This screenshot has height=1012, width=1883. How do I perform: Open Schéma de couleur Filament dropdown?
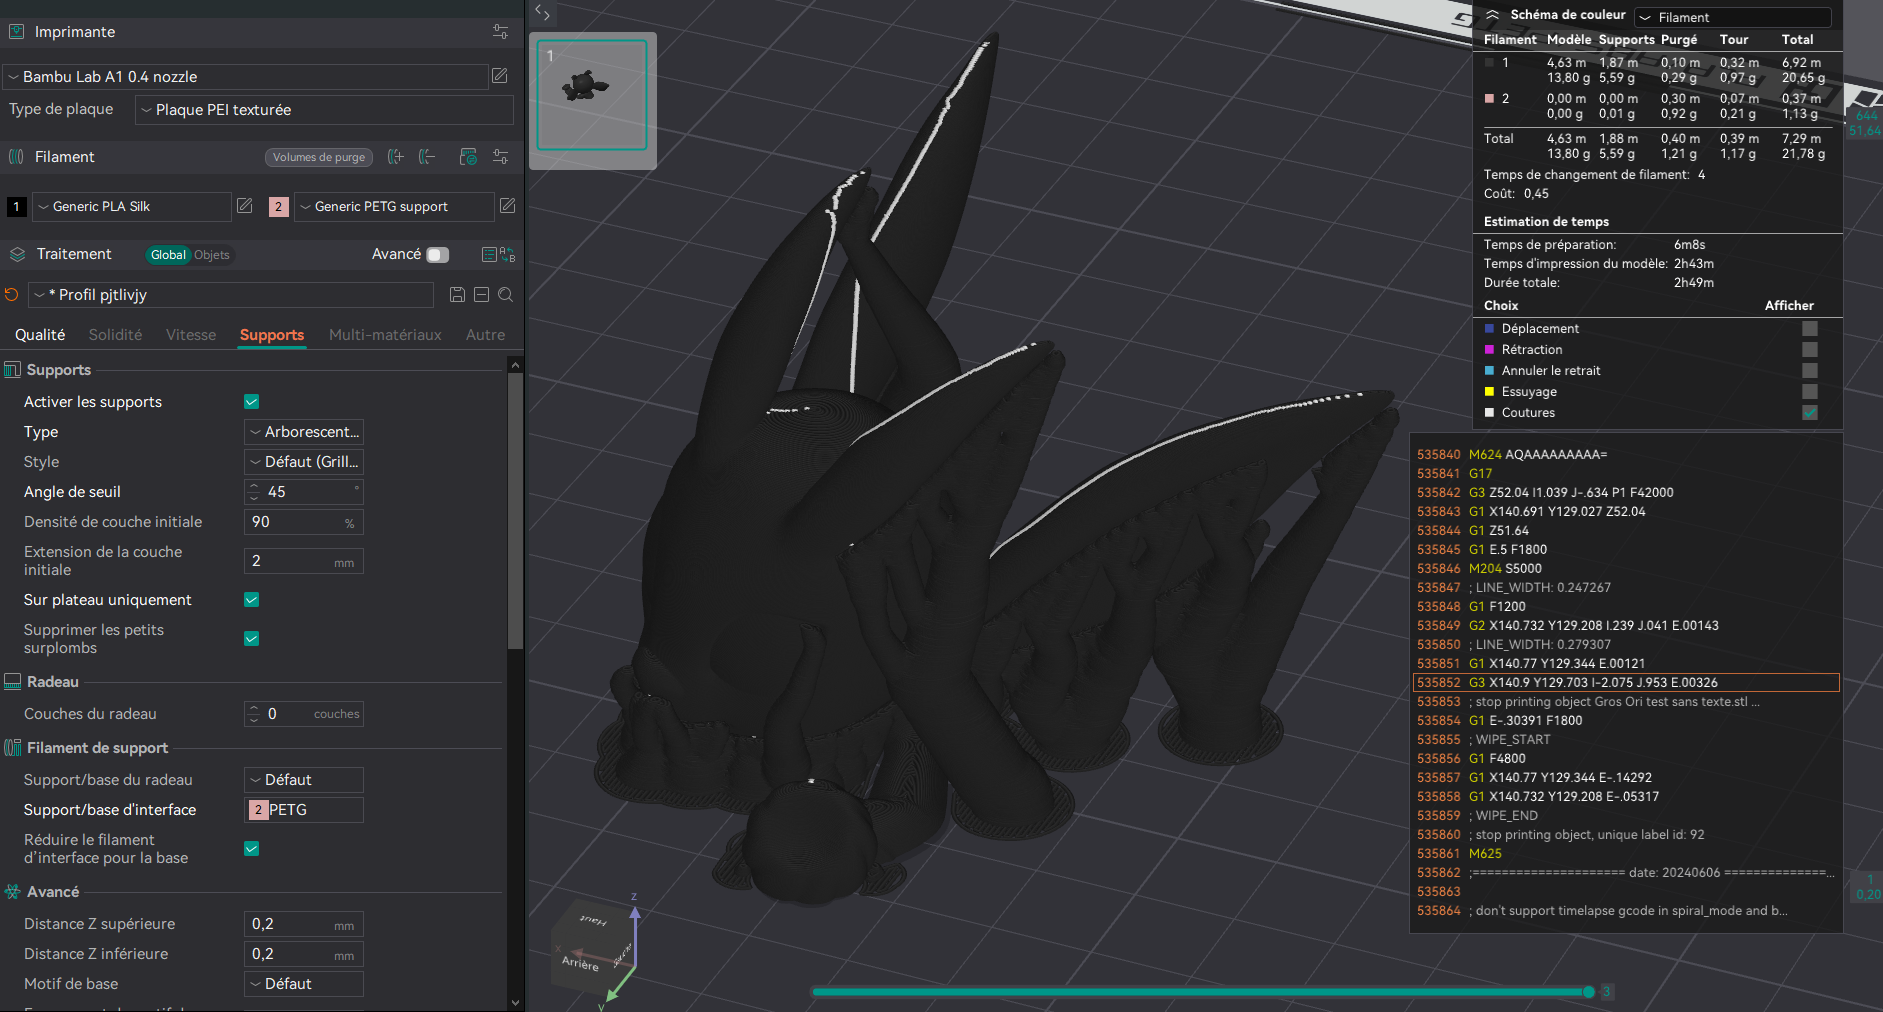[1733, 18]
